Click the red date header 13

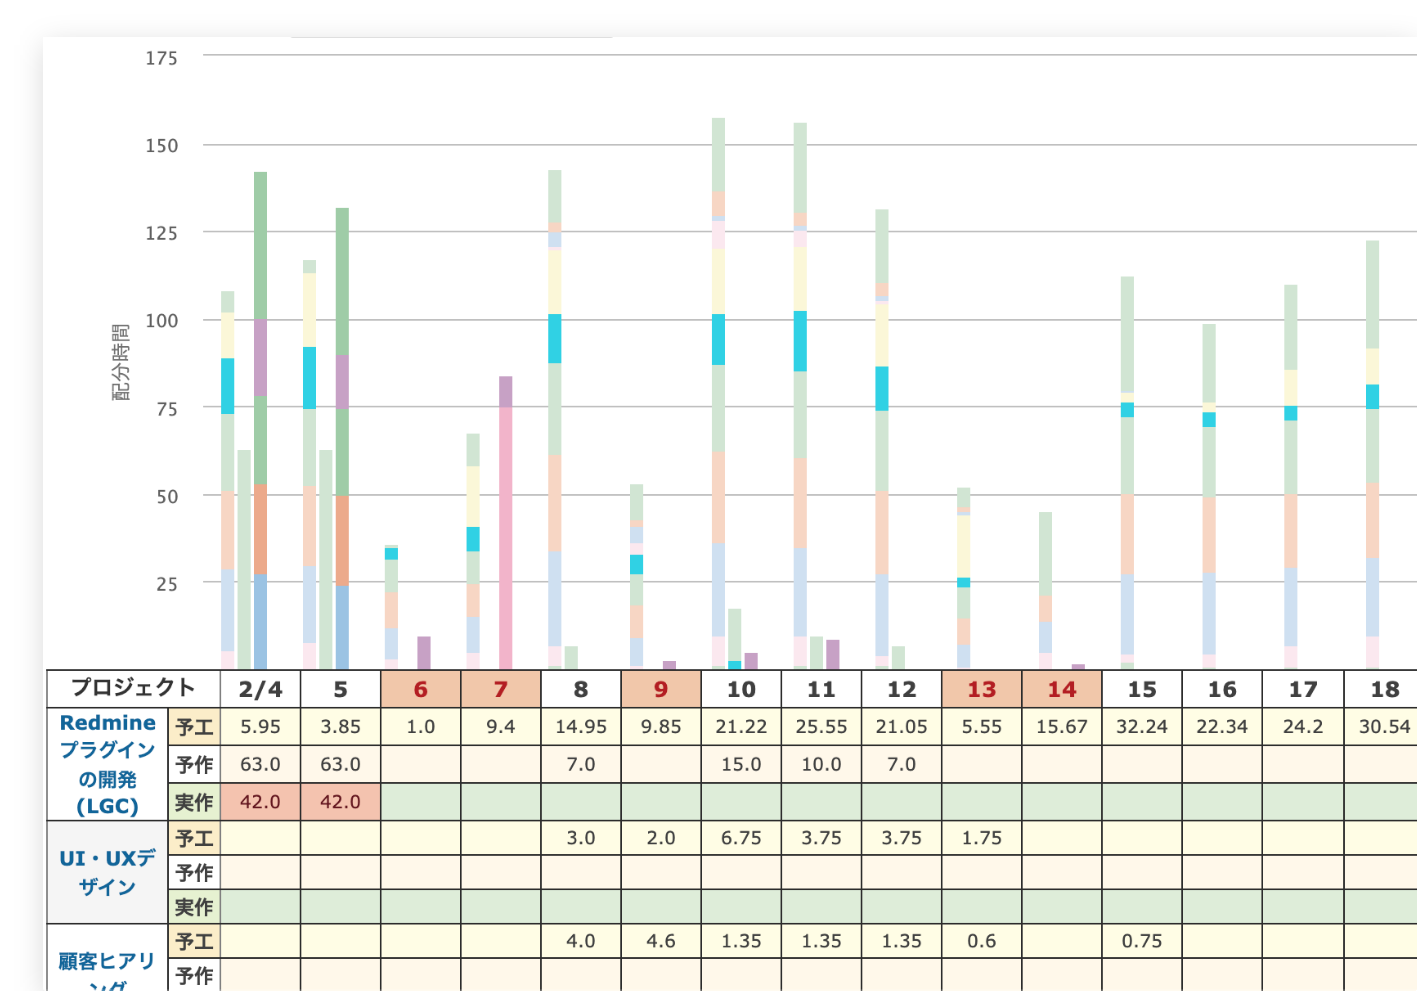[981, 689]
